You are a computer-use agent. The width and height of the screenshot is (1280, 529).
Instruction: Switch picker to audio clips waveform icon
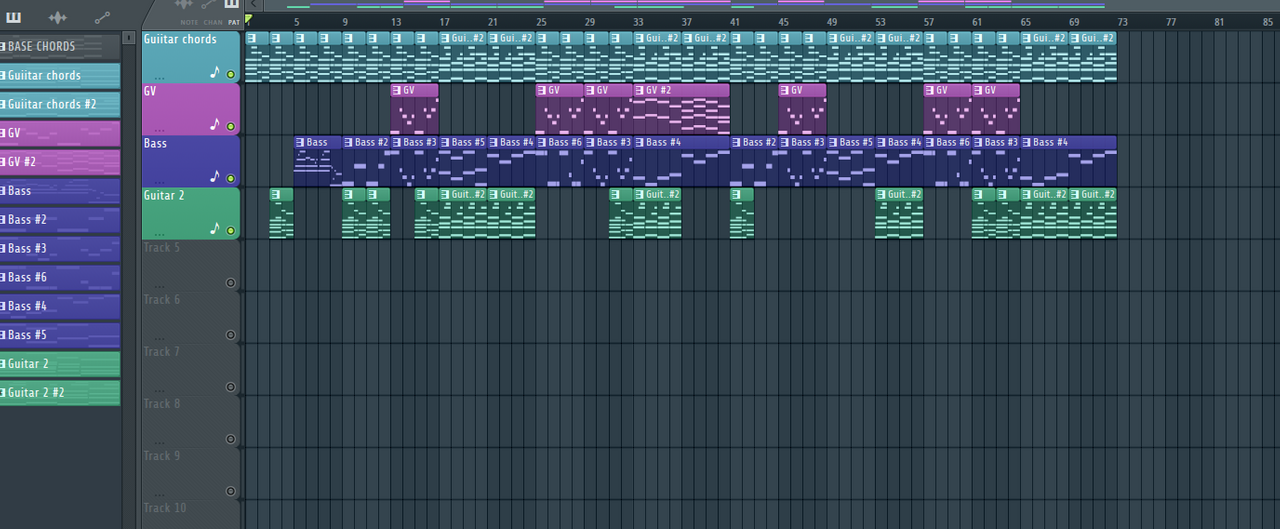point(58,17)
